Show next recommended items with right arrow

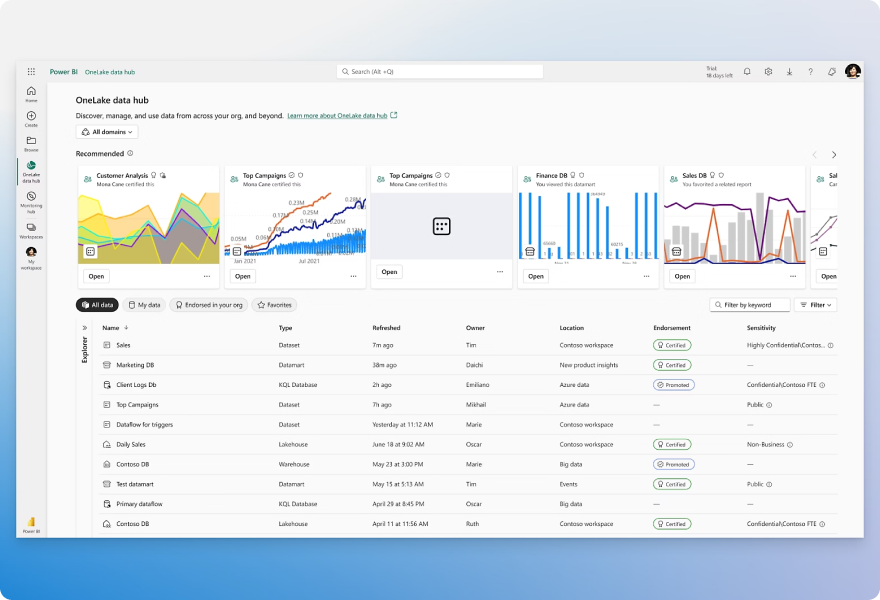[834, 154]
